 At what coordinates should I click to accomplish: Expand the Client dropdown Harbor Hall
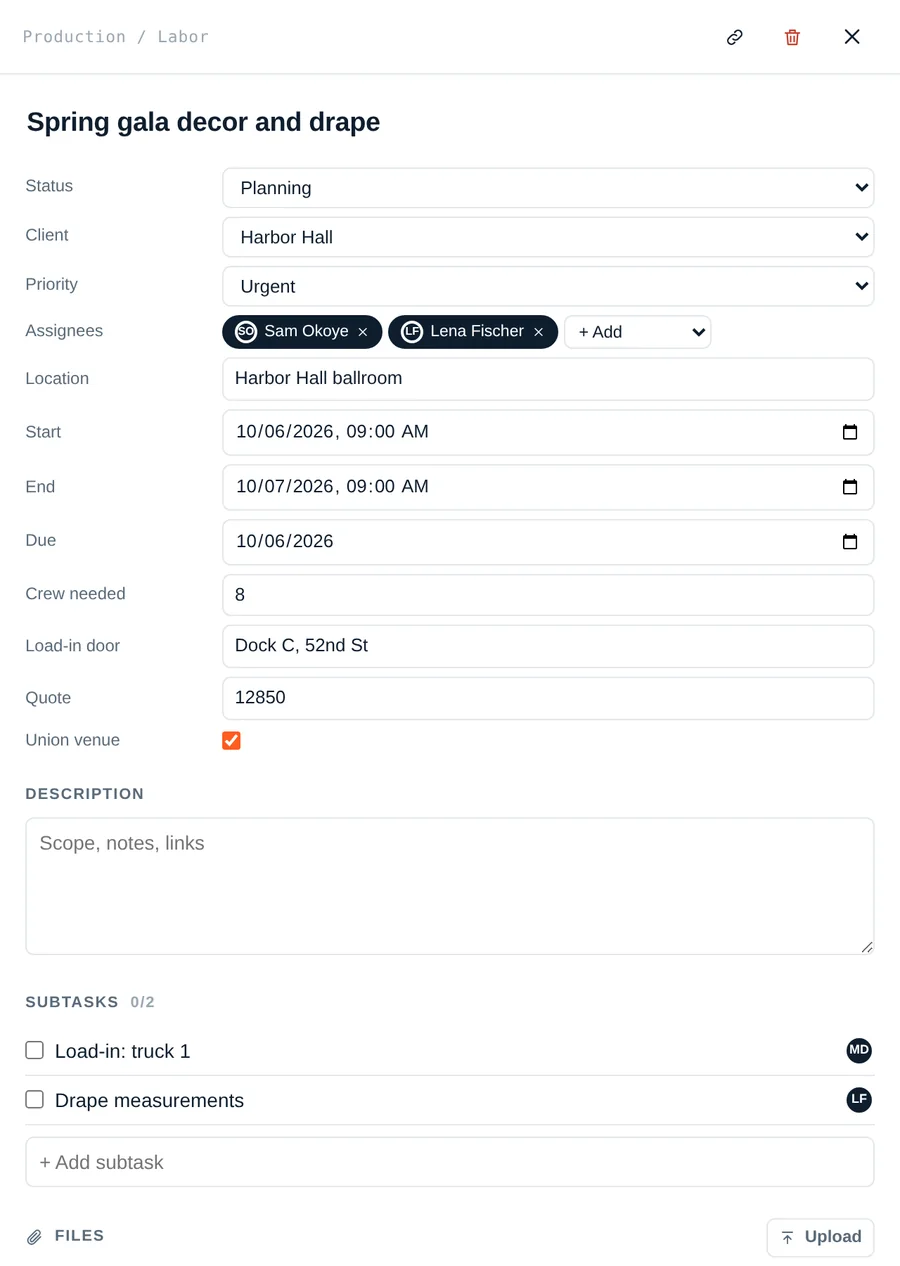coord(548,237)
